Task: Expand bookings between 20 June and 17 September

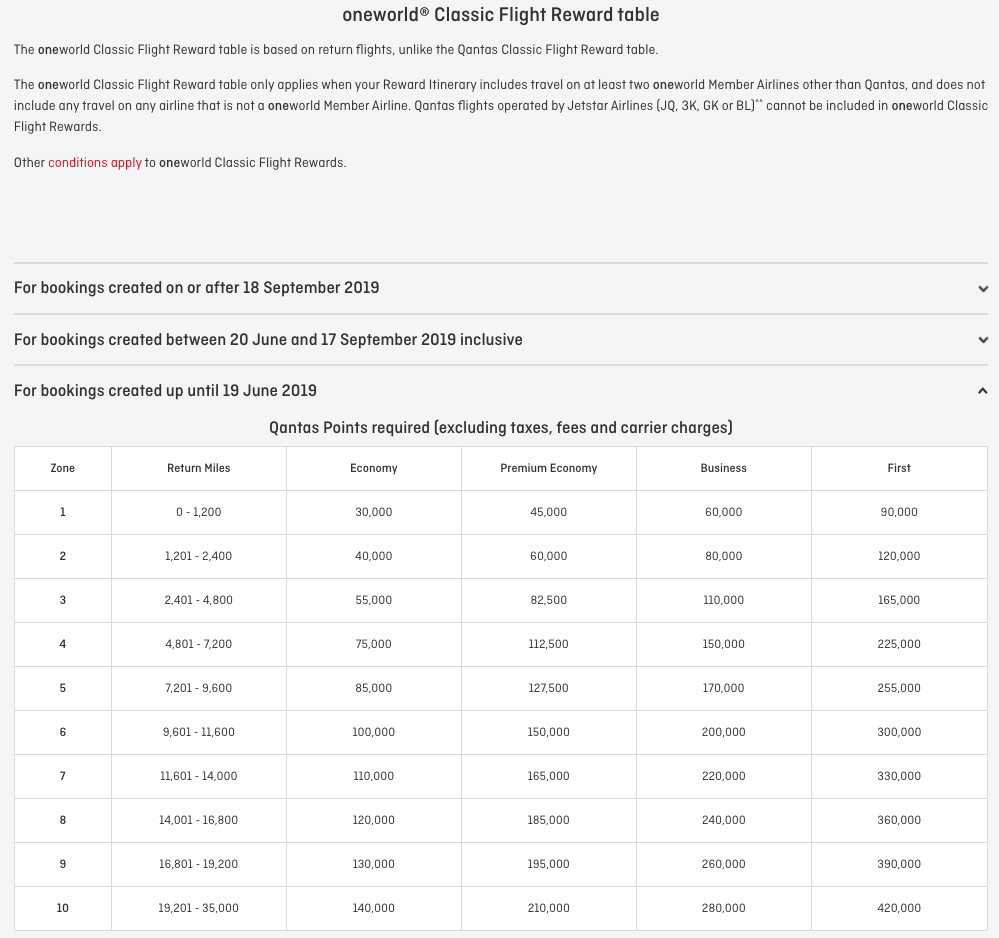Action: pyautogui.click(x=500, y=340)
